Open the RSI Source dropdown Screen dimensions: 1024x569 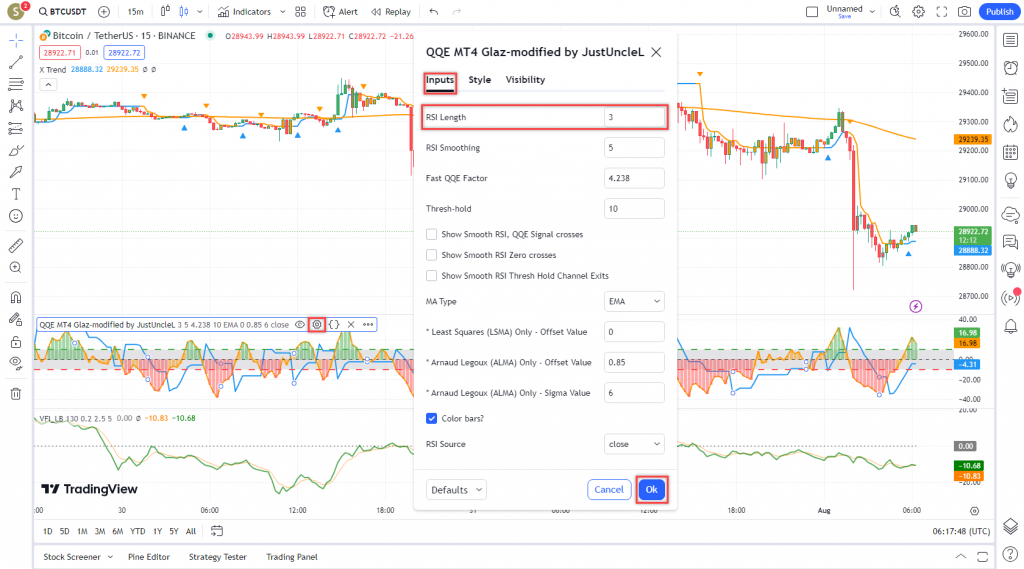click(x=634, y=444)
